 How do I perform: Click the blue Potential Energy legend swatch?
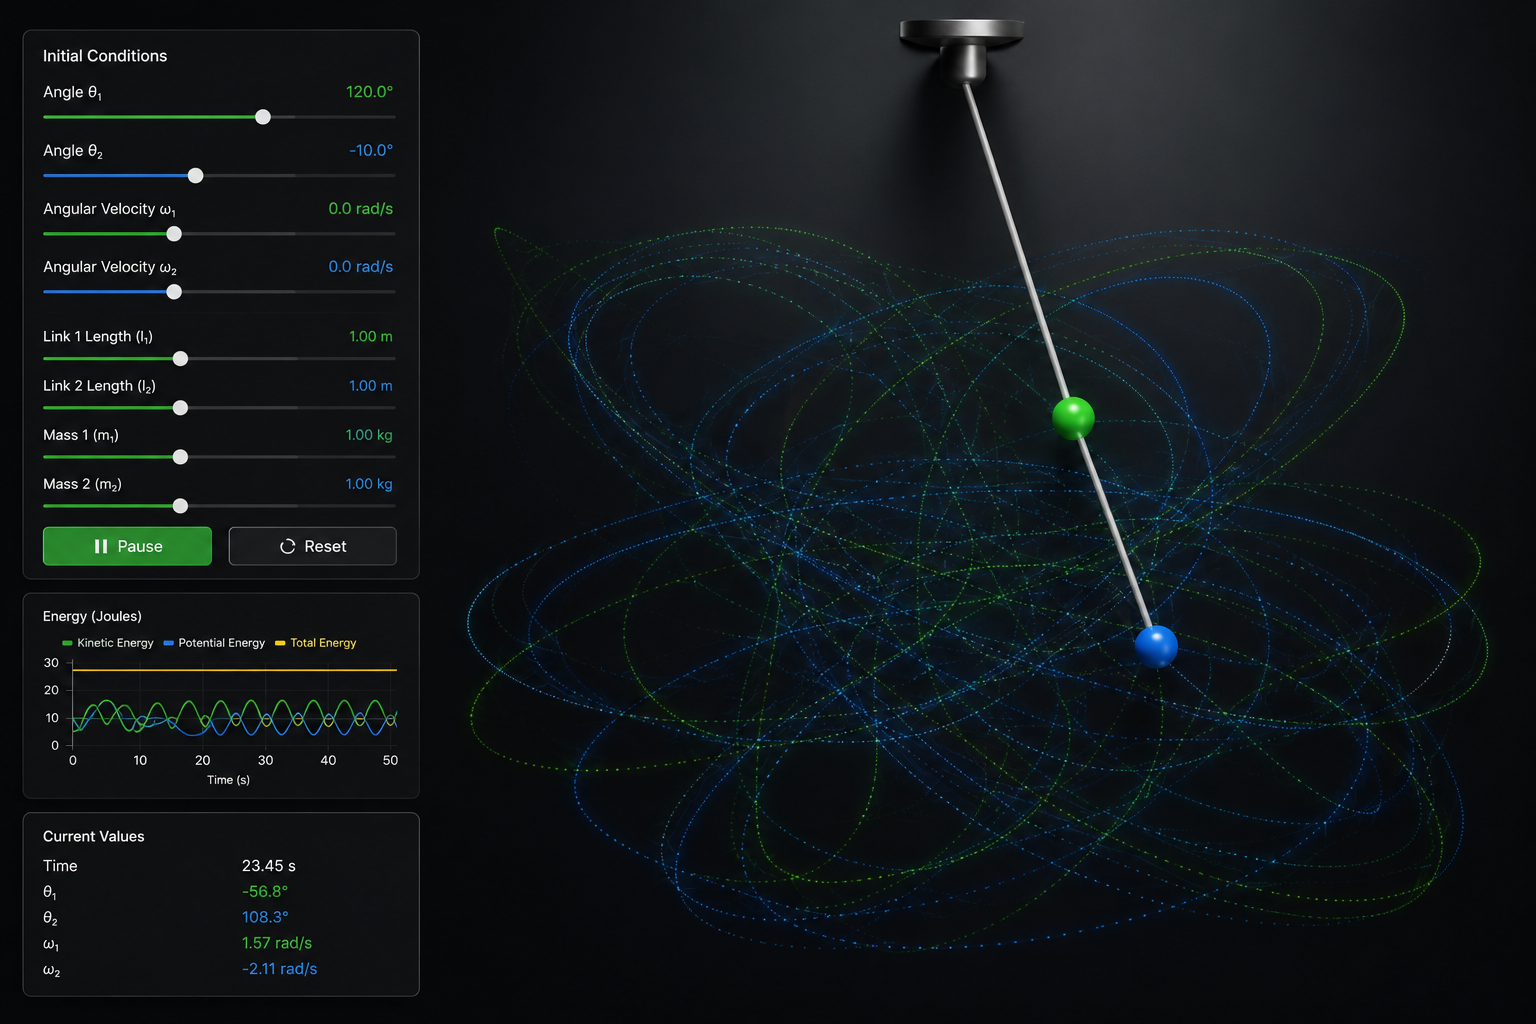pyautogui.click(x=168, y=643)
